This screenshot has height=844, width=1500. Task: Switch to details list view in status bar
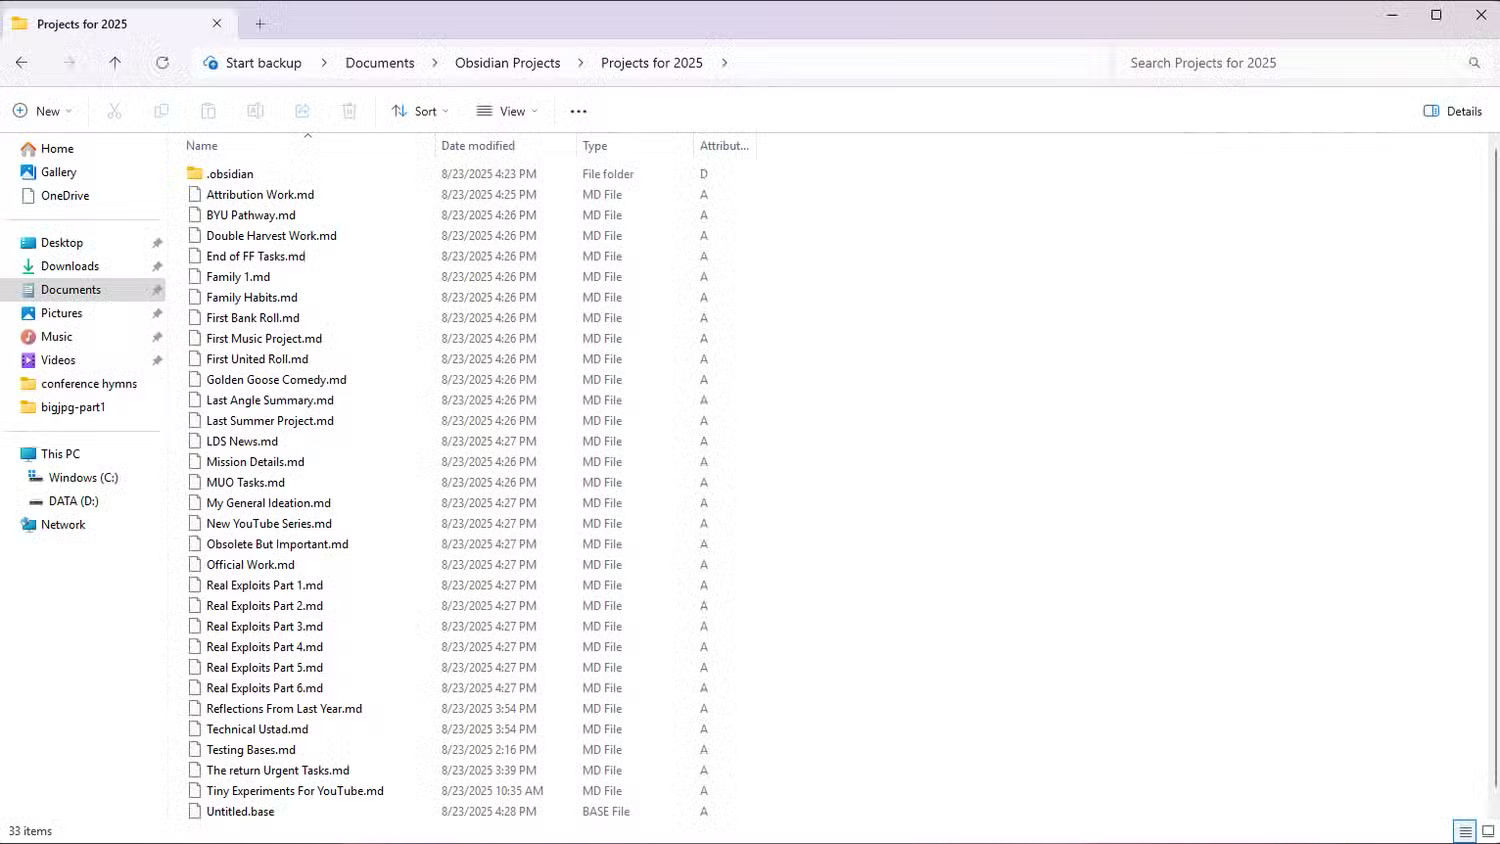click(1465, 831)
